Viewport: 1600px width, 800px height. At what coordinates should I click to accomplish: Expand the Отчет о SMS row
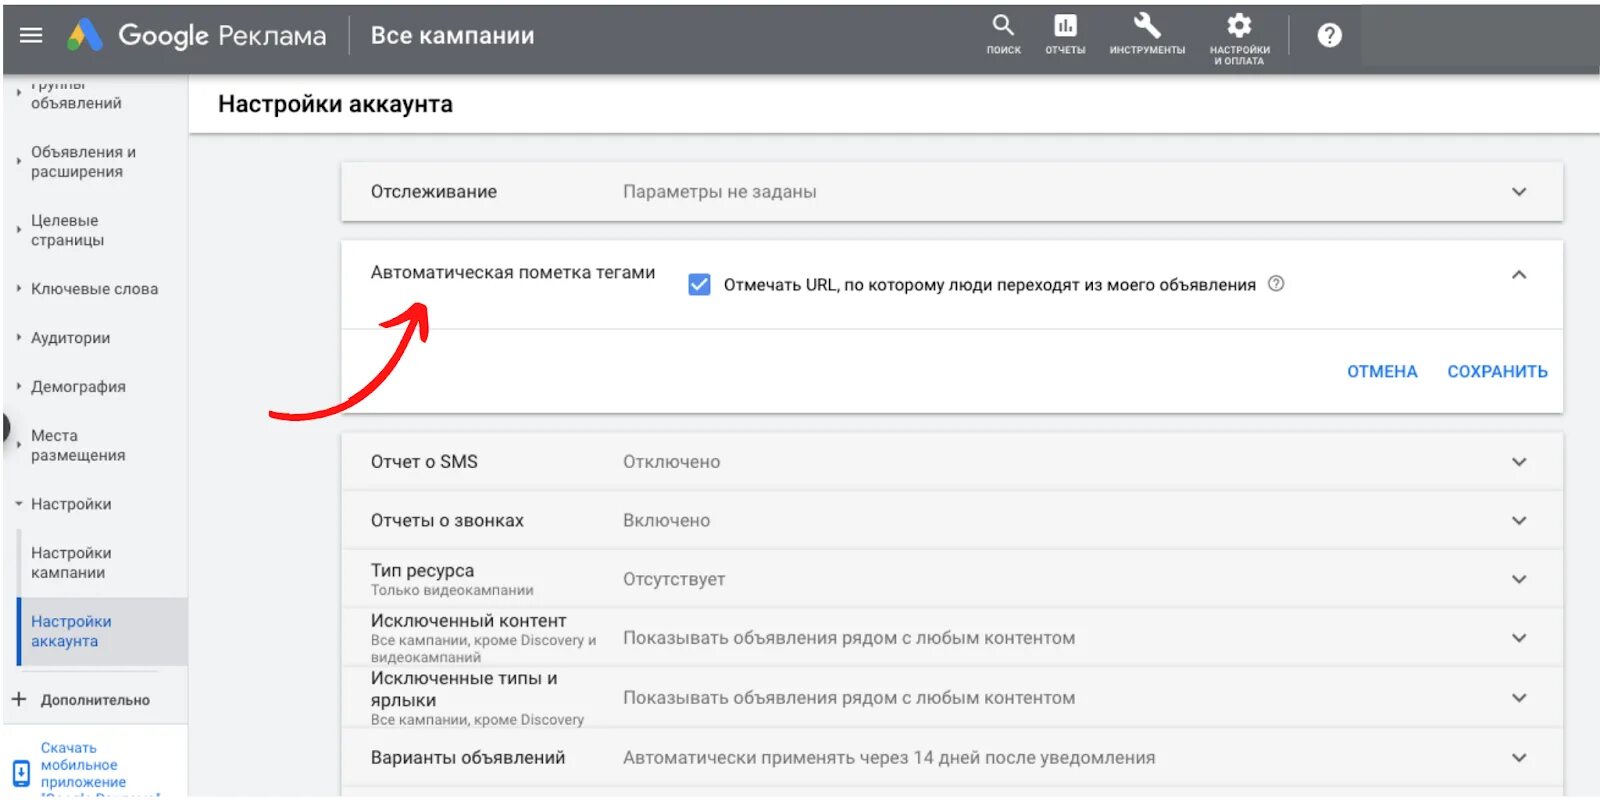[951, 461]
